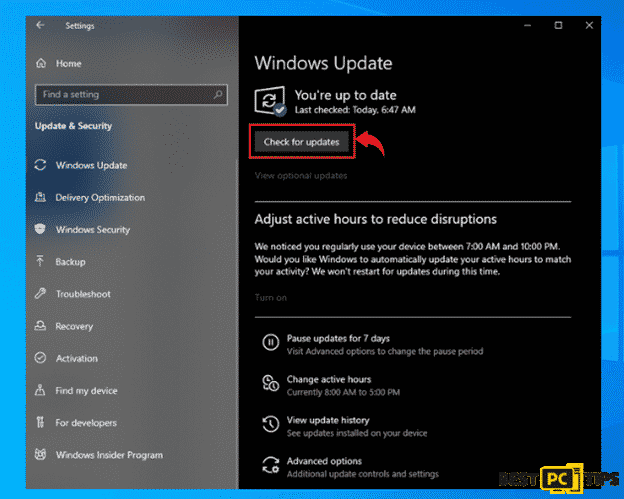Open View update history
This screenshot has width=624, height=499.
(328, 420)
